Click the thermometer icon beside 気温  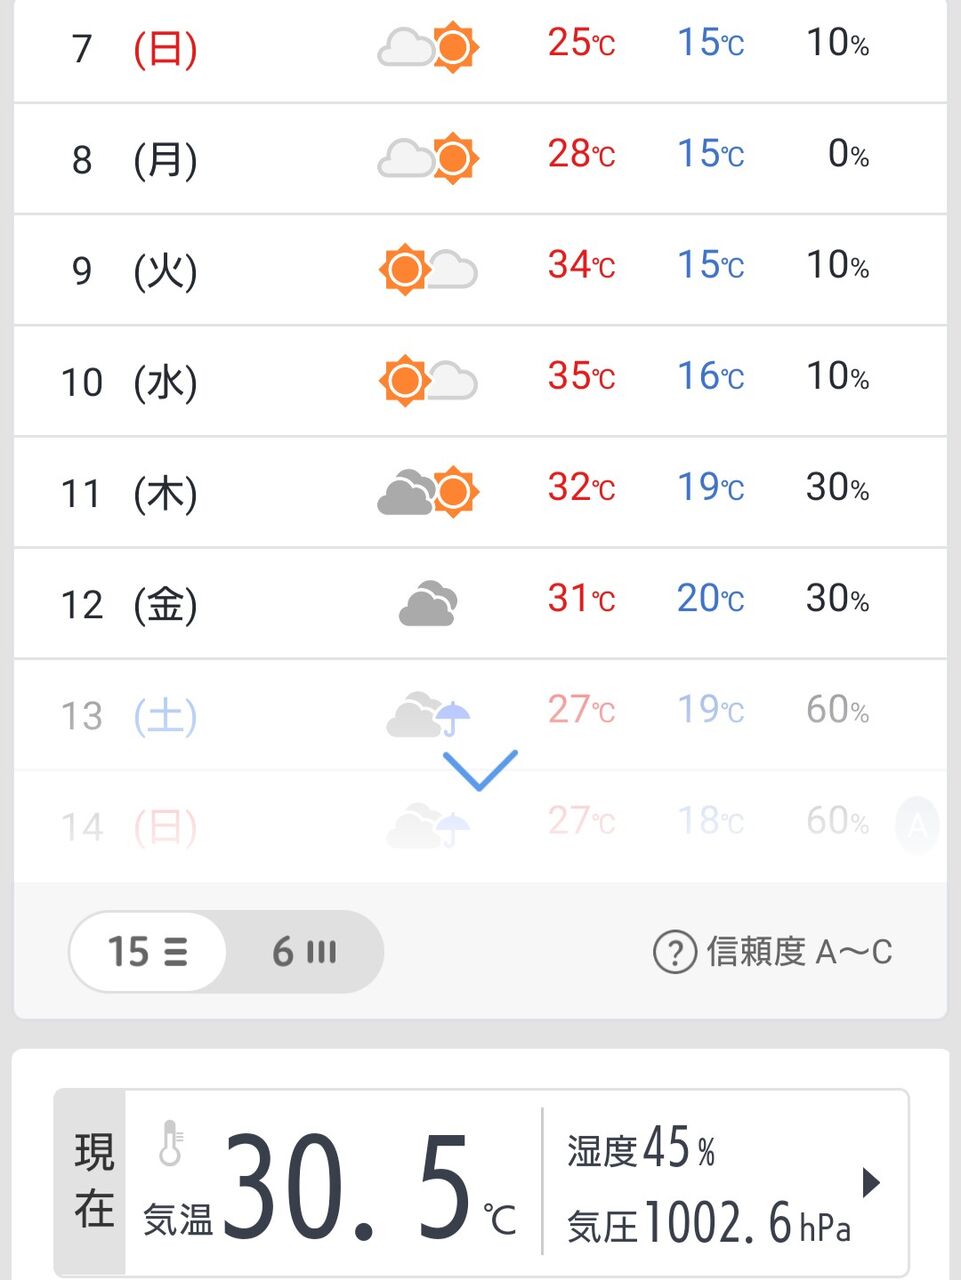click(x=171, y=1143)
